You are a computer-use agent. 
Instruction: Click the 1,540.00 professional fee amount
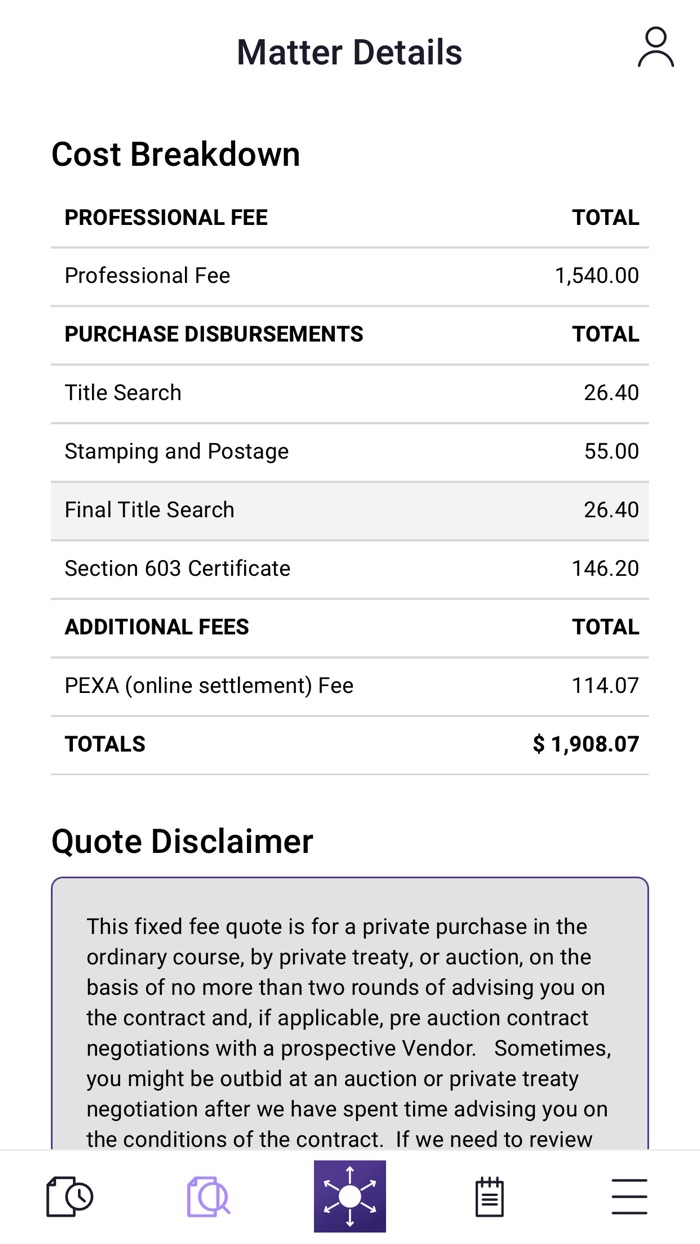coord(597,276)
